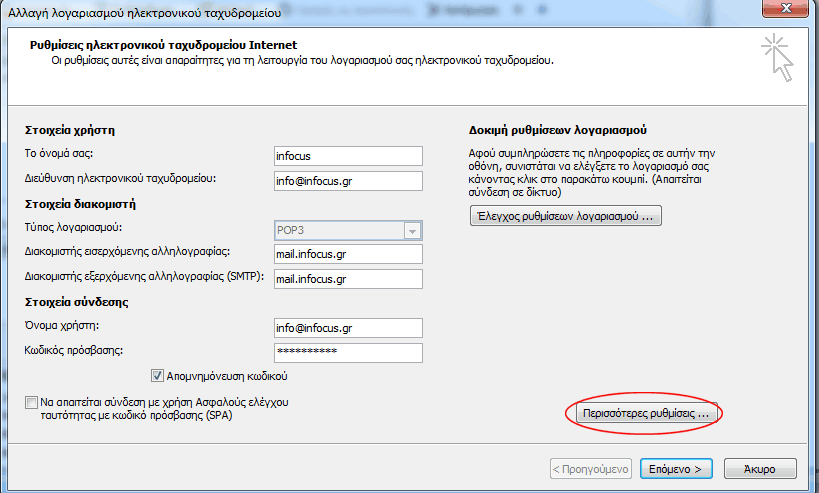Click the 'Δοκιμή ρυθμίσεων λογαριασμού' heading
This screenshot has height=493, width=819.
pos(558,130)
